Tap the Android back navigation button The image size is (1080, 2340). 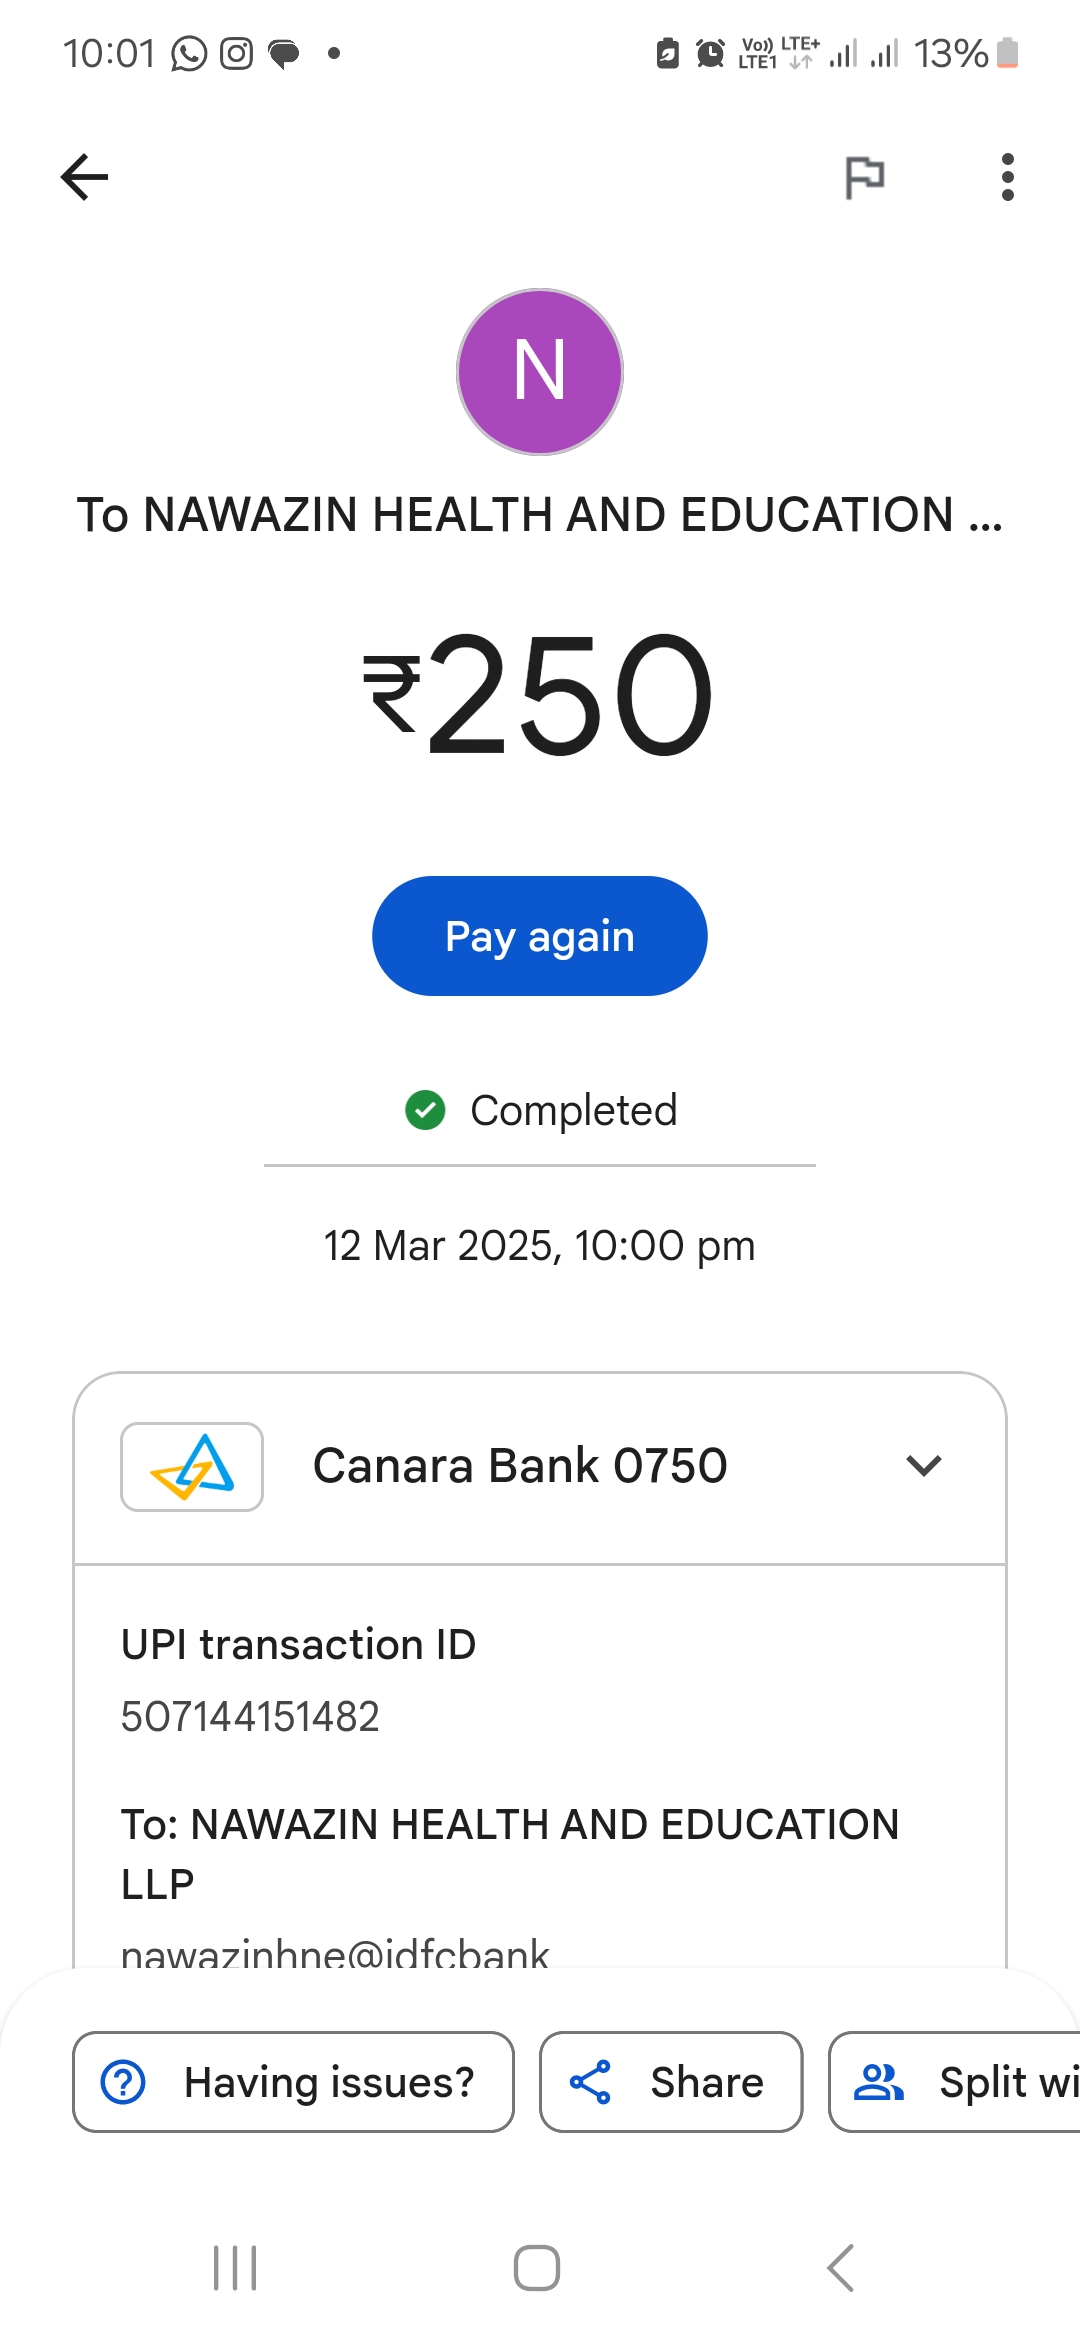coord(841,2267)
